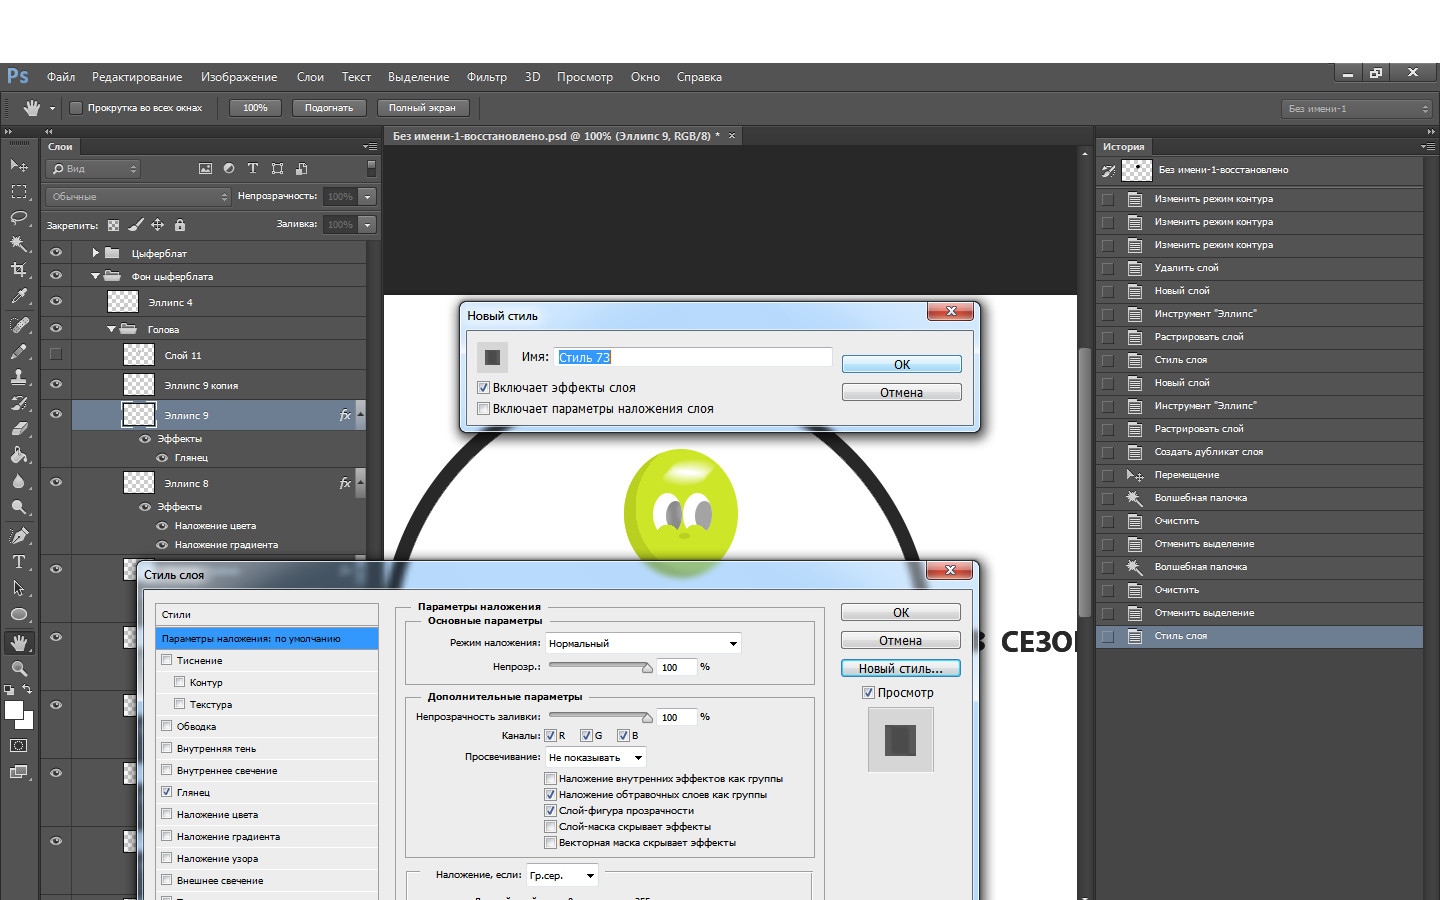Click the Подогнать button
Viewport: 1440px width, 900px height.
pos(329,108)
